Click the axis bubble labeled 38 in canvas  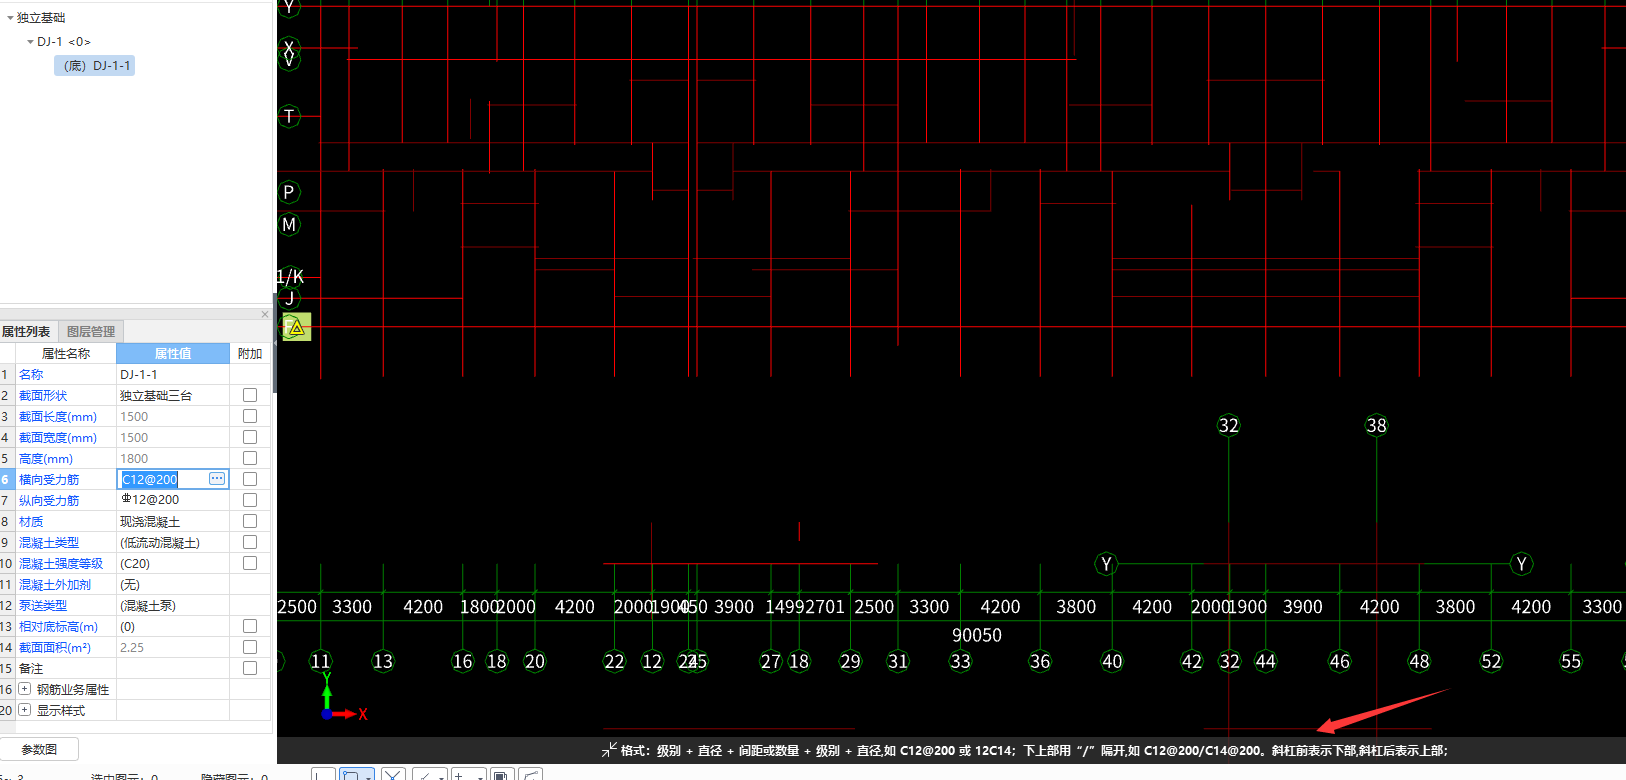[1376, 425]
